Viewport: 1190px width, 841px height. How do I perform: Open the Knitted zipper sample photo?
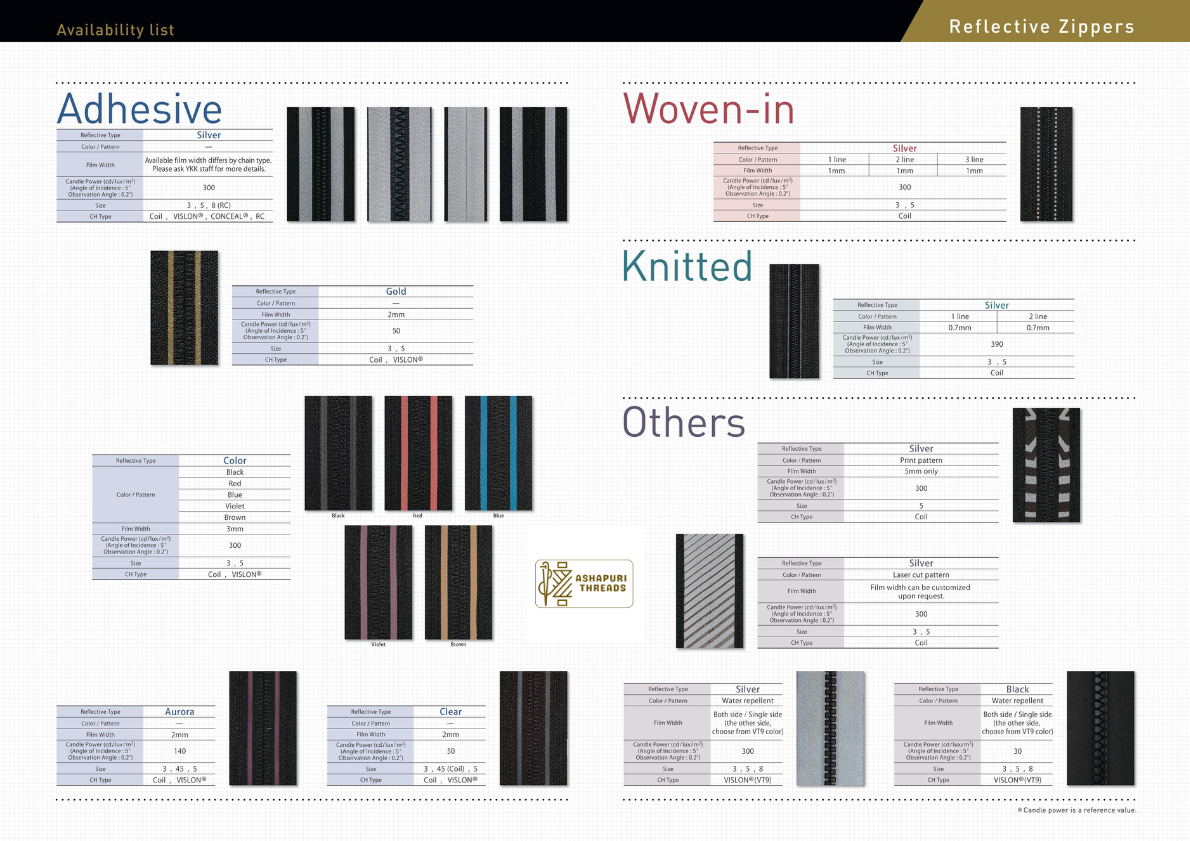tap(795, 320)
